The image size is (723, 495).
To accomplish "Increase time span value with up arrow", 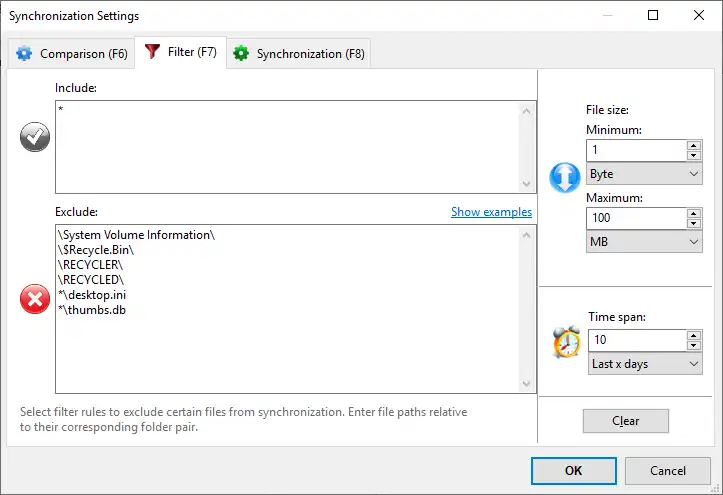I will click(x=693, y=336).
